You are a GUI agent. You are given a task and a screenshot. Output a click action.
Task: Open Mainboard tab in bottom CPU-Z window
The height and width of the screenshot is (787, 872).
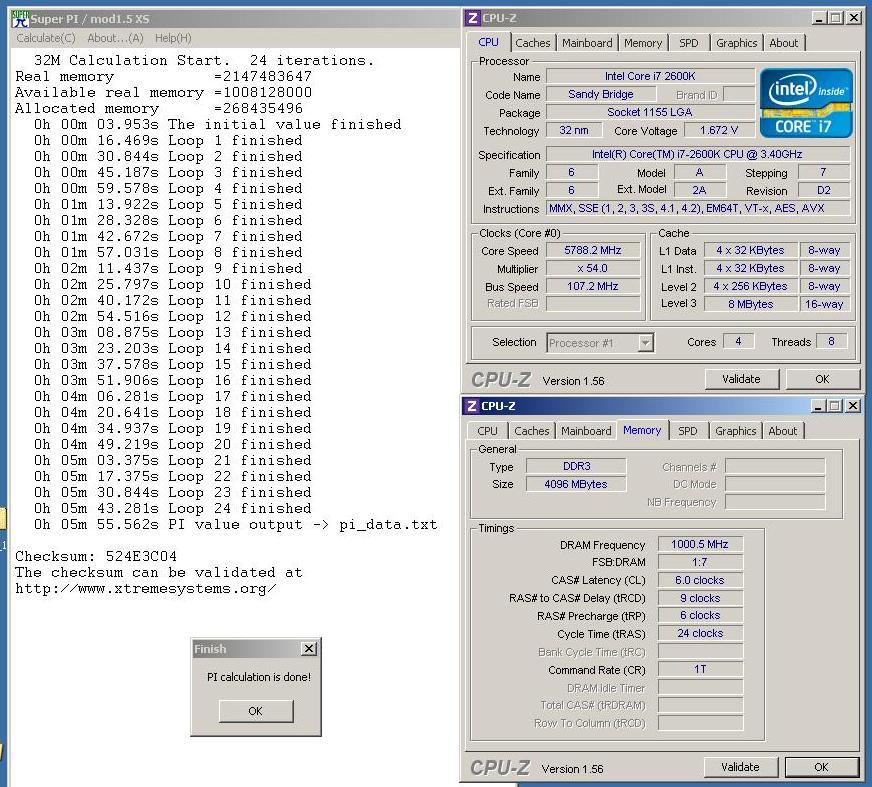point(586,431)
